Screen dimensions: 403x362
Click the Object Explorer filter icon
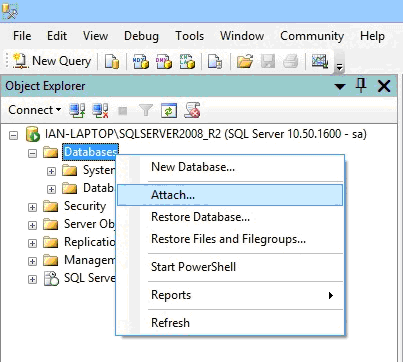pos(146,110)
